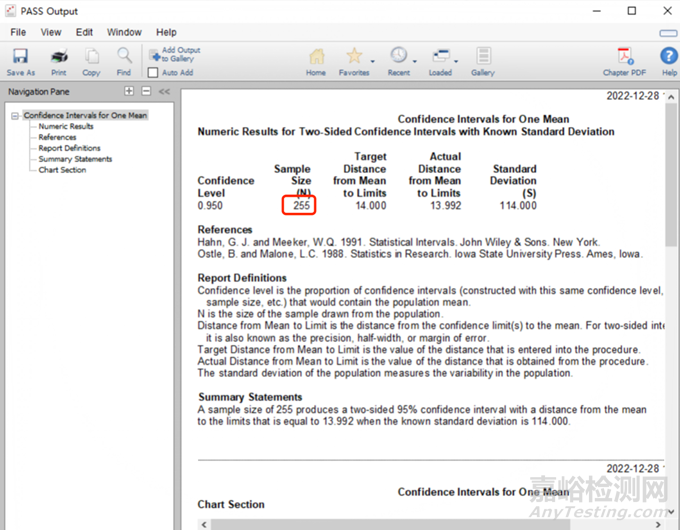The height and width of the screenshot is (530, 680).
Task: Expand all items in Navigation Pane
Action: (x=129, y=91)
